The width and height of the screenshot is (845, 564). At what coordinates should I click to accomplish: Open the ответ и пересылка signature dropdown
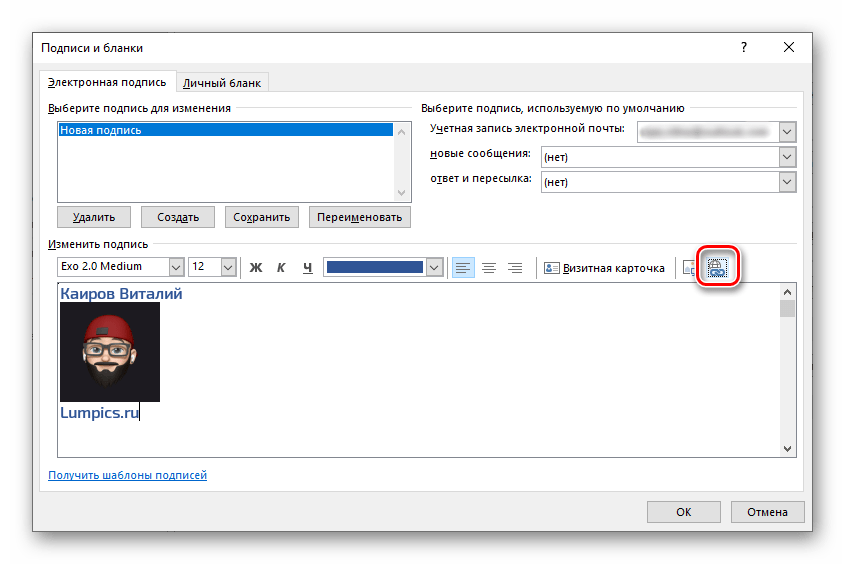[x=787, y=182]
